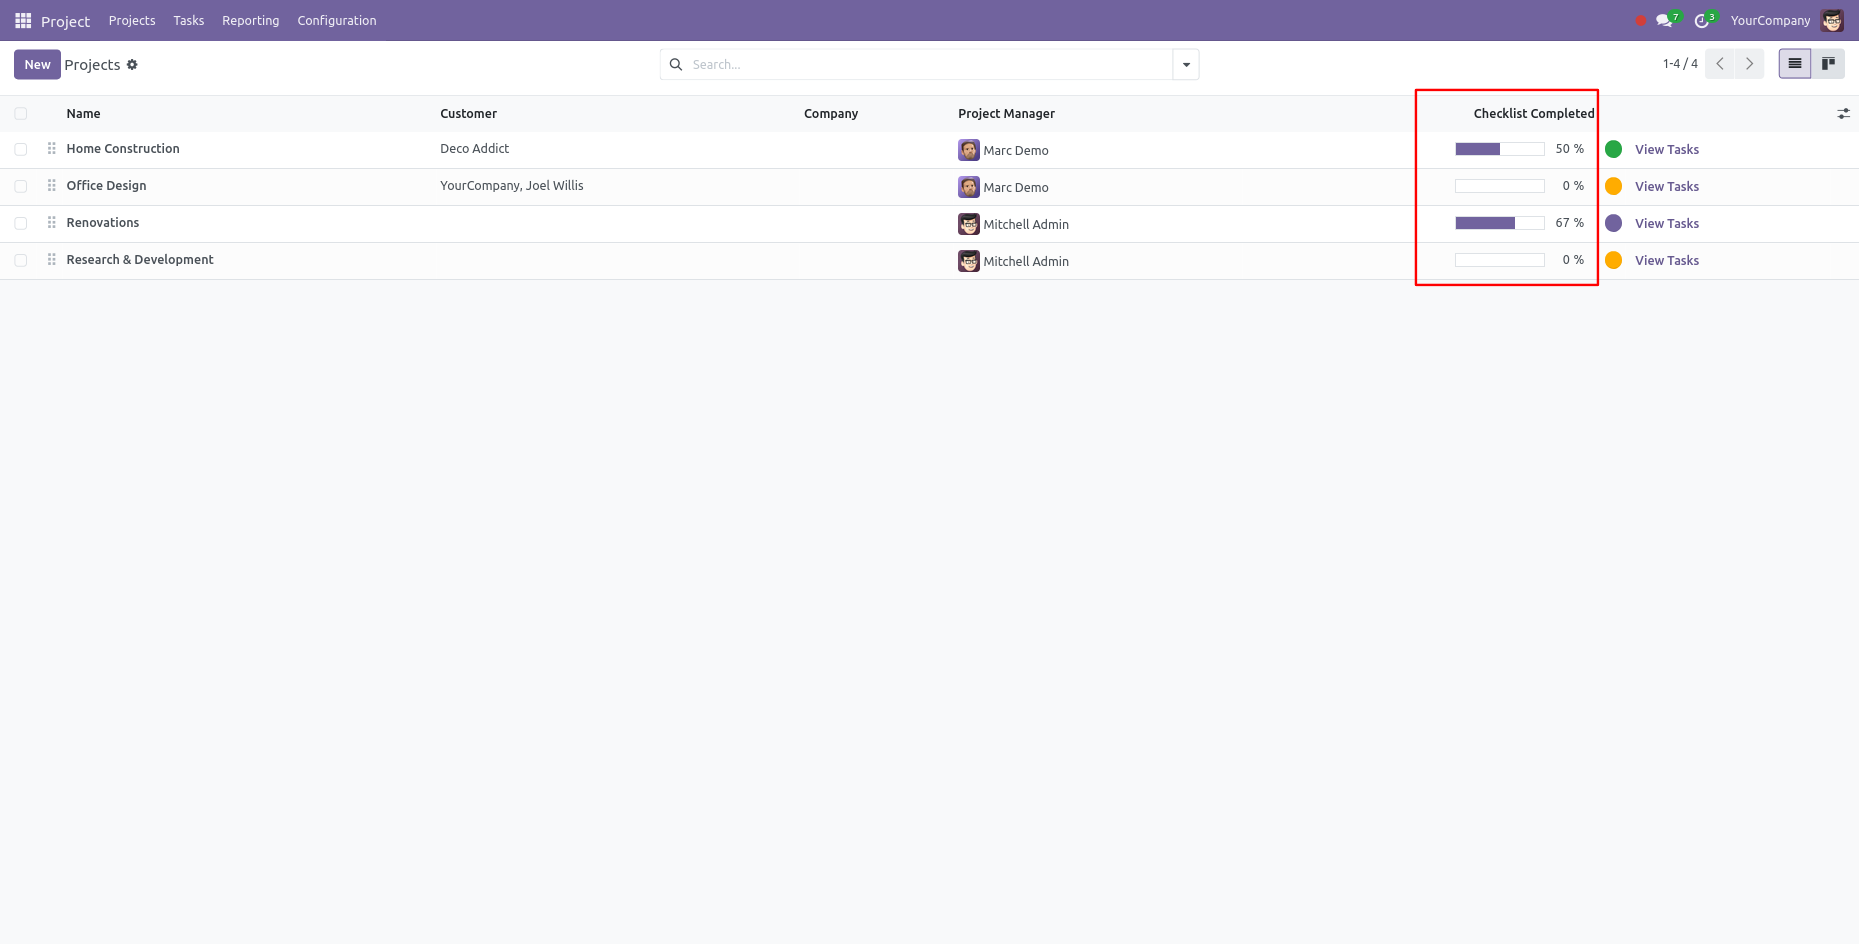This screenshot has height=944, width=1859.
Task: Click Mitchell Admin avatar in Renovations row
Action: point(969,224)
